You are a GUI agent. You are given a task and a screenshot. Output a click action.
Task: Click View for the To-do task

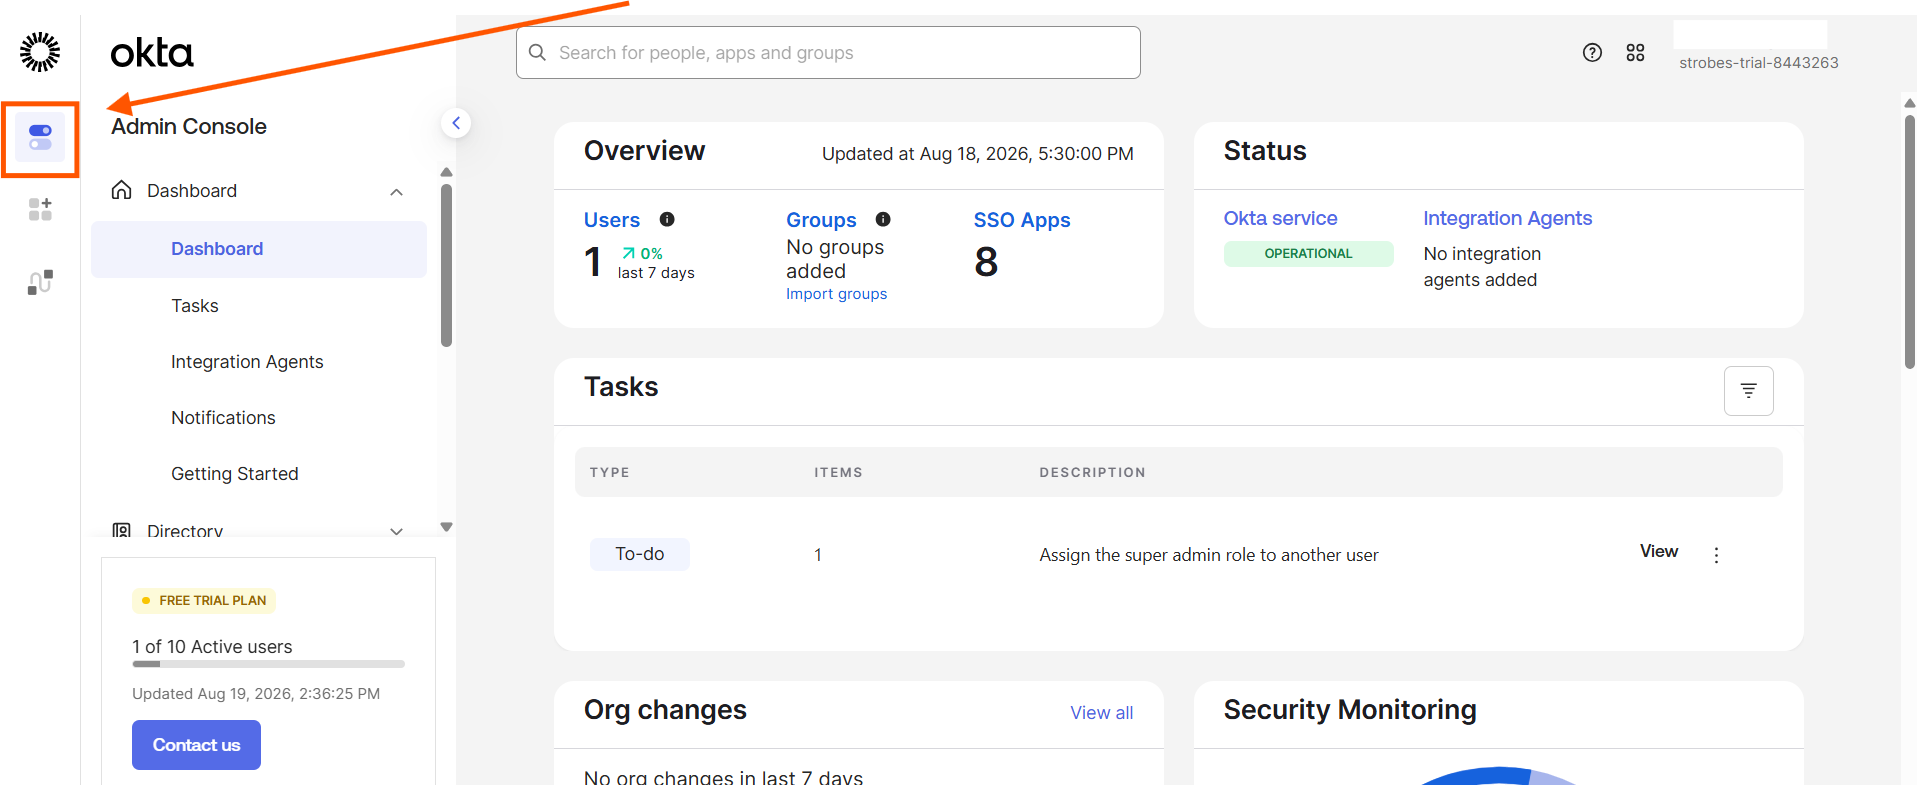1659,551
